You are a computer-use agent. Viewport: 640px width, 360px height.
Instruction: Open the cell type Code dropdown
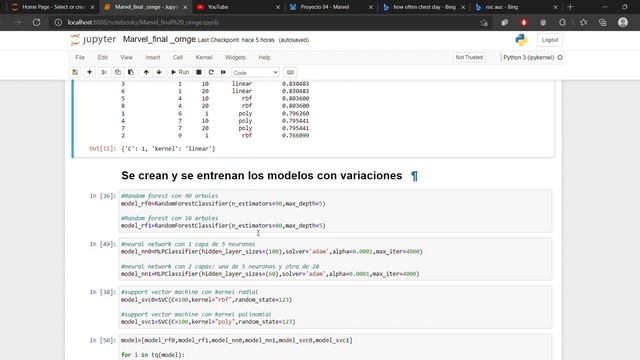[255, 72]
